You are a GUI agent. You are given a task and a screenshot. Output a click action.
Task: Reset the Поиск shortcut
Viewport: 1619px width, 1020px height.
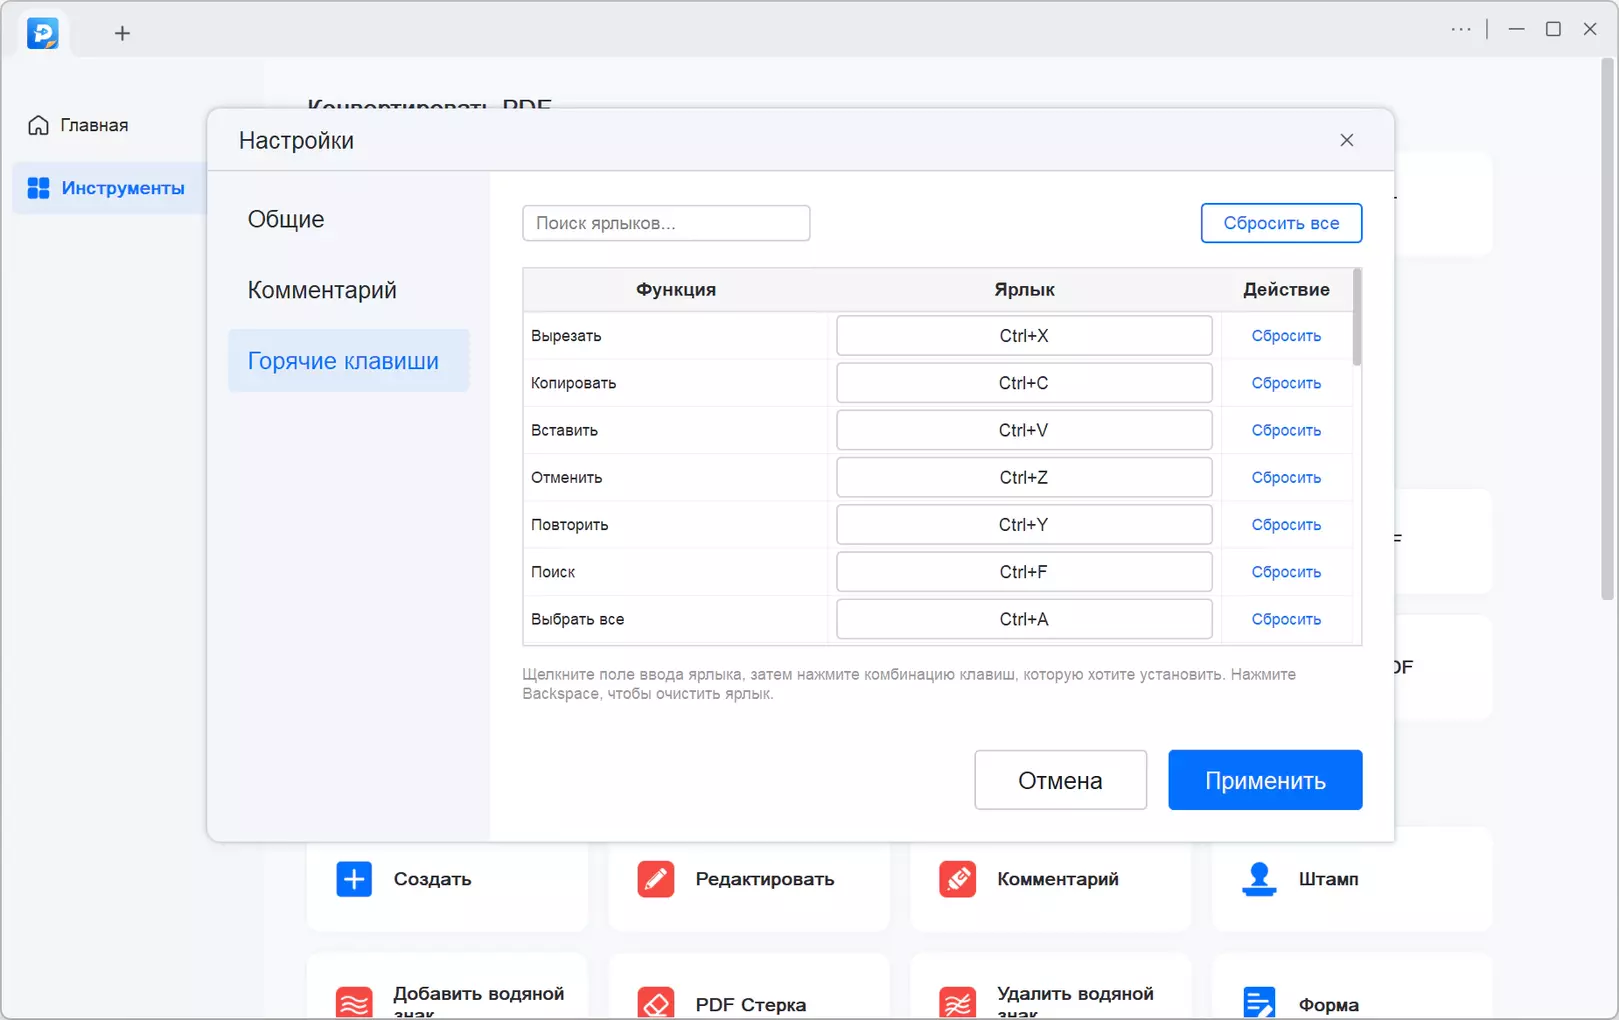[x=1286, y=572]
